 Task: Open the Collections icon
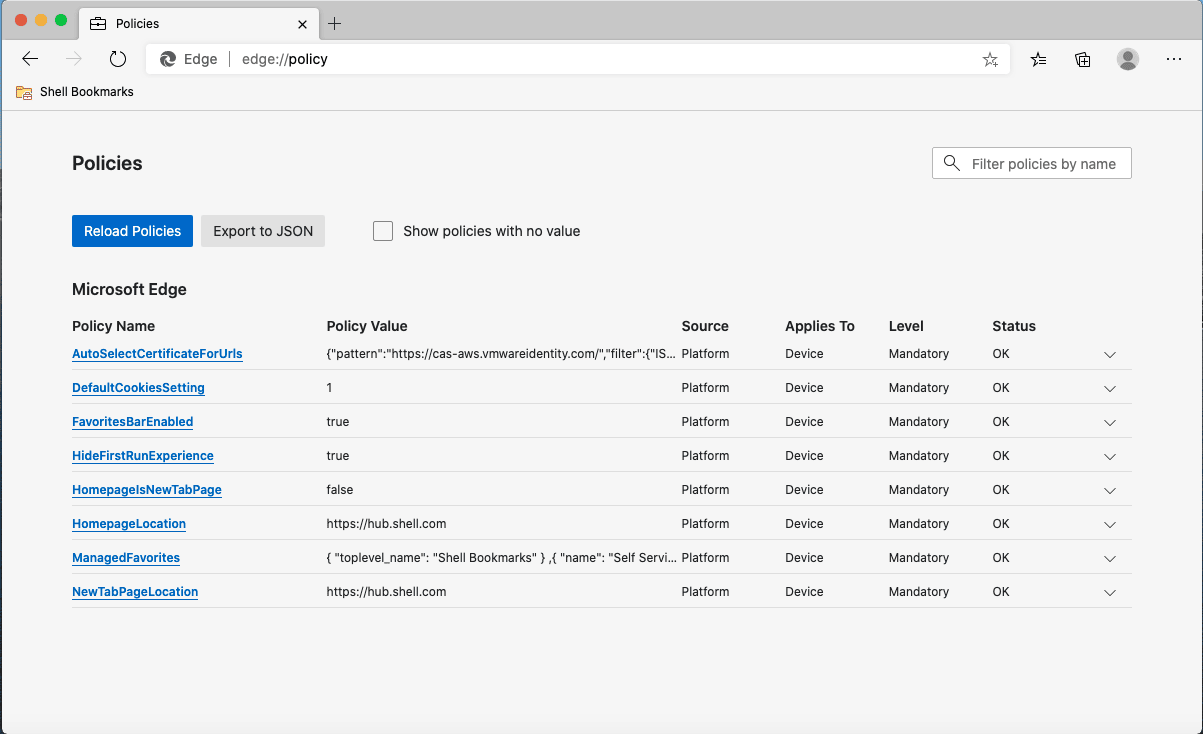tap(1083, 59)
